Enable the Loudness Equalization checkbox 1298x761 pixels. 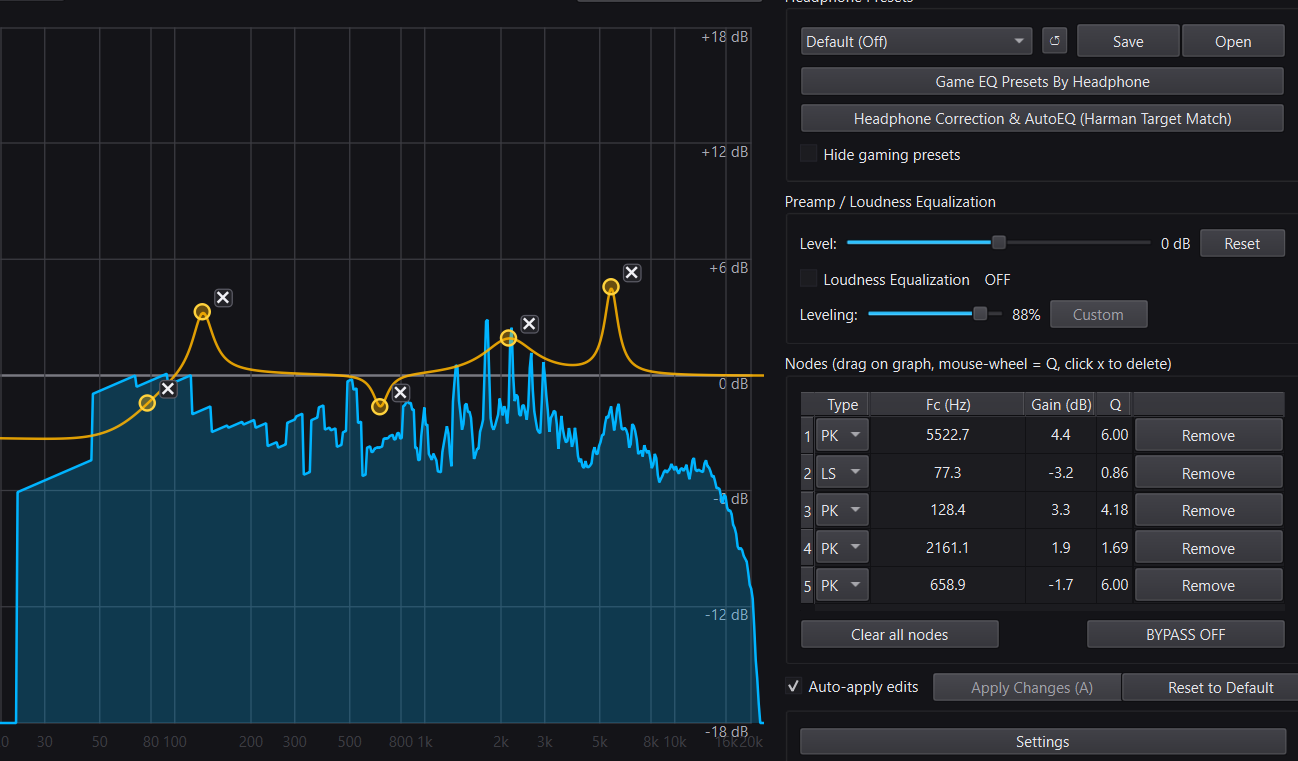point(808,279)
